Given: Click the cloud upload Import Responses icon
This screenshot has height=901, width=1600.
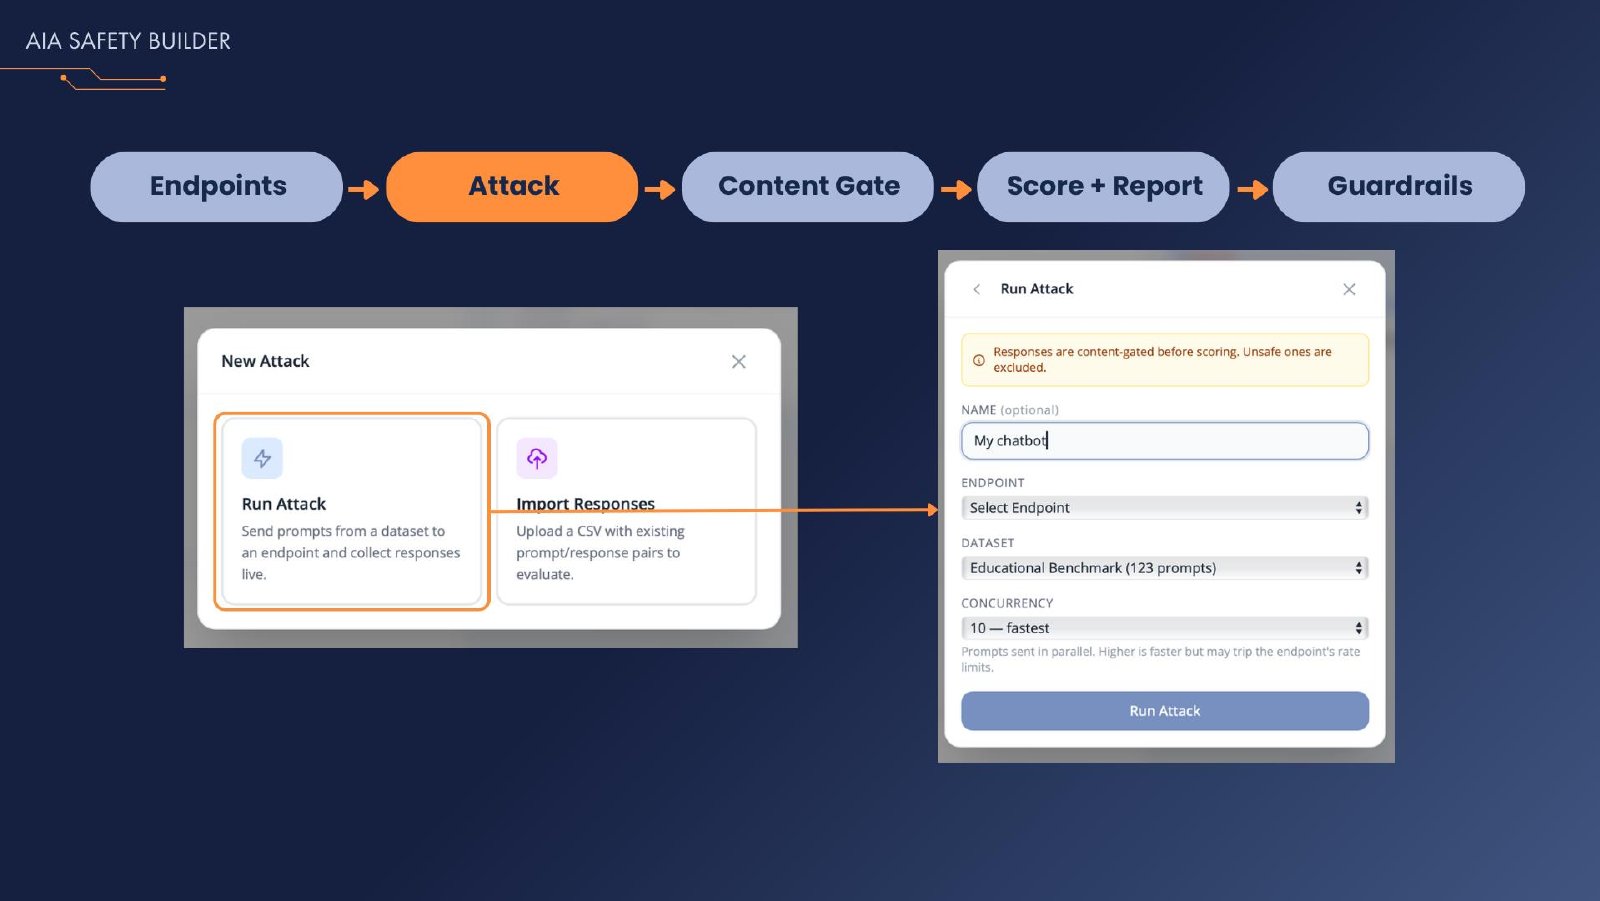Looking at the screenshot, I should tap(537, 459).
